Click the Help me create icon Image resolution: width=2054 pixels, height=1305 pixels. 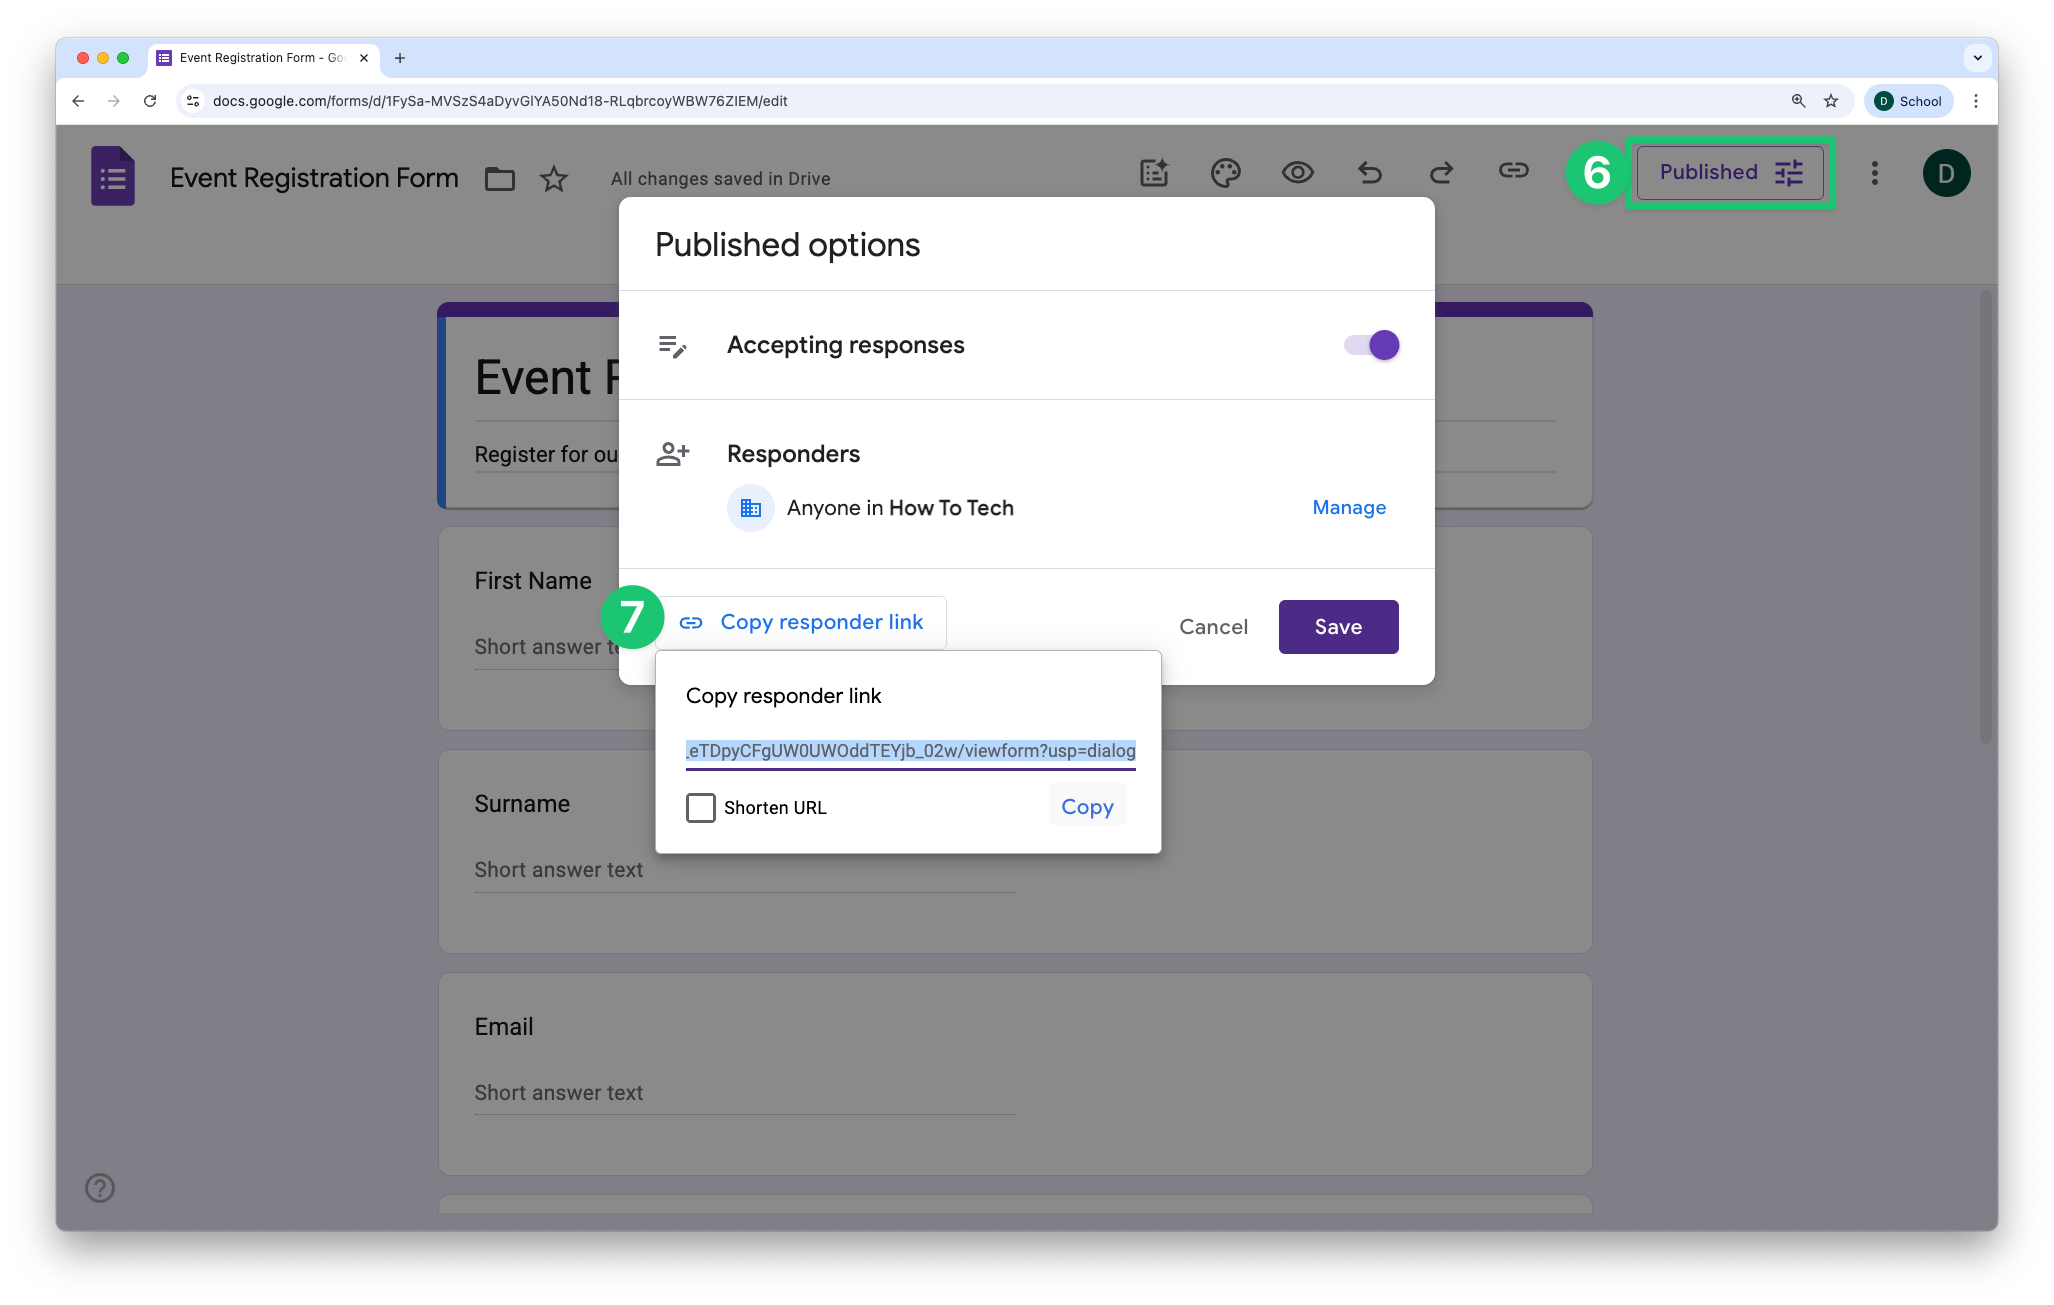pos(1154,173)
